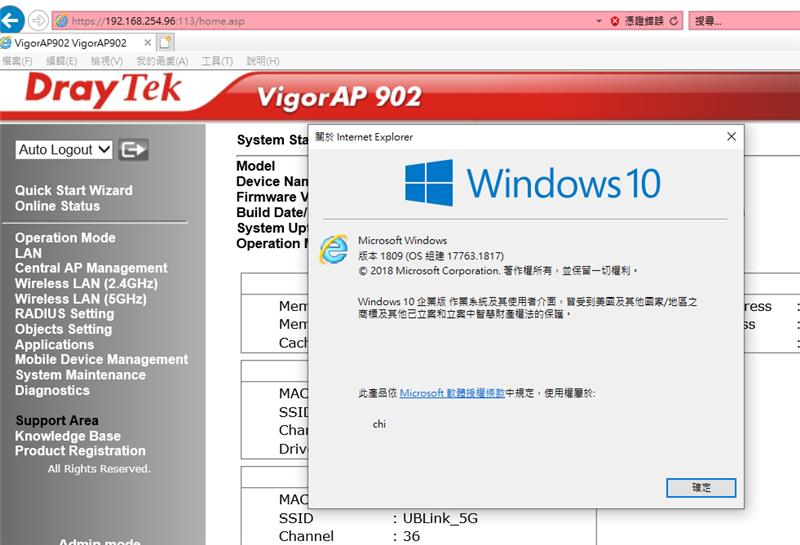Open the Auto Logout dropdown

click(64, 149)
